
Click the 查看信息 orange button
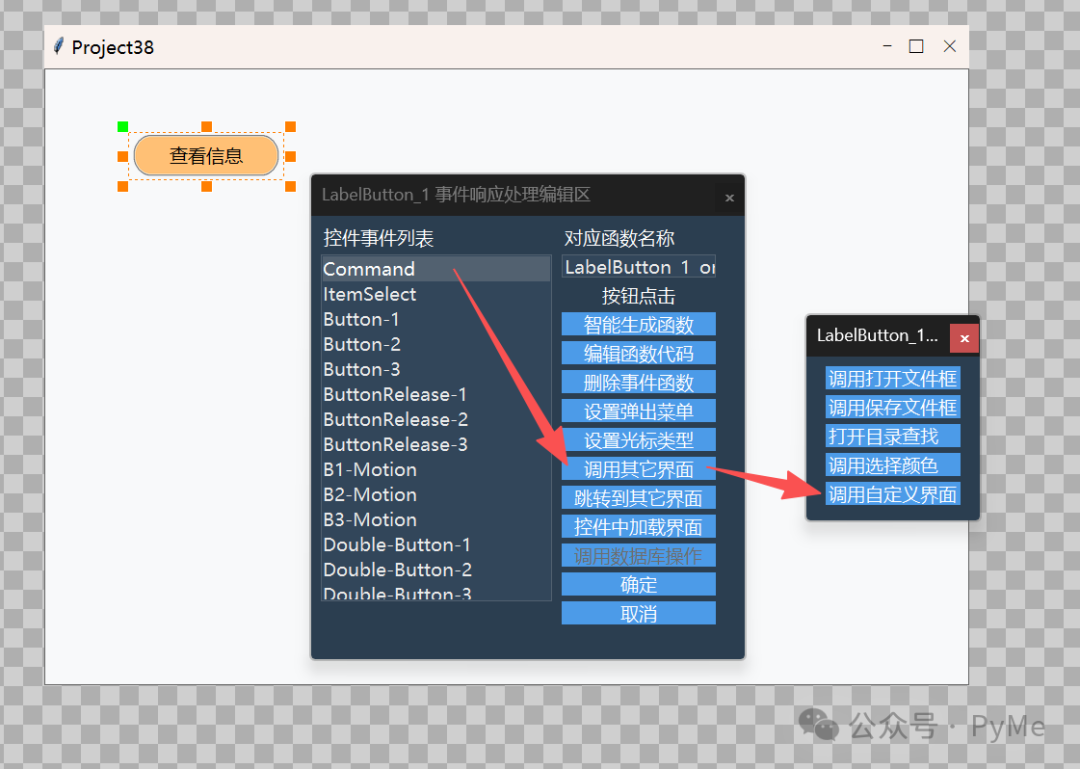(x=206, y=156)
